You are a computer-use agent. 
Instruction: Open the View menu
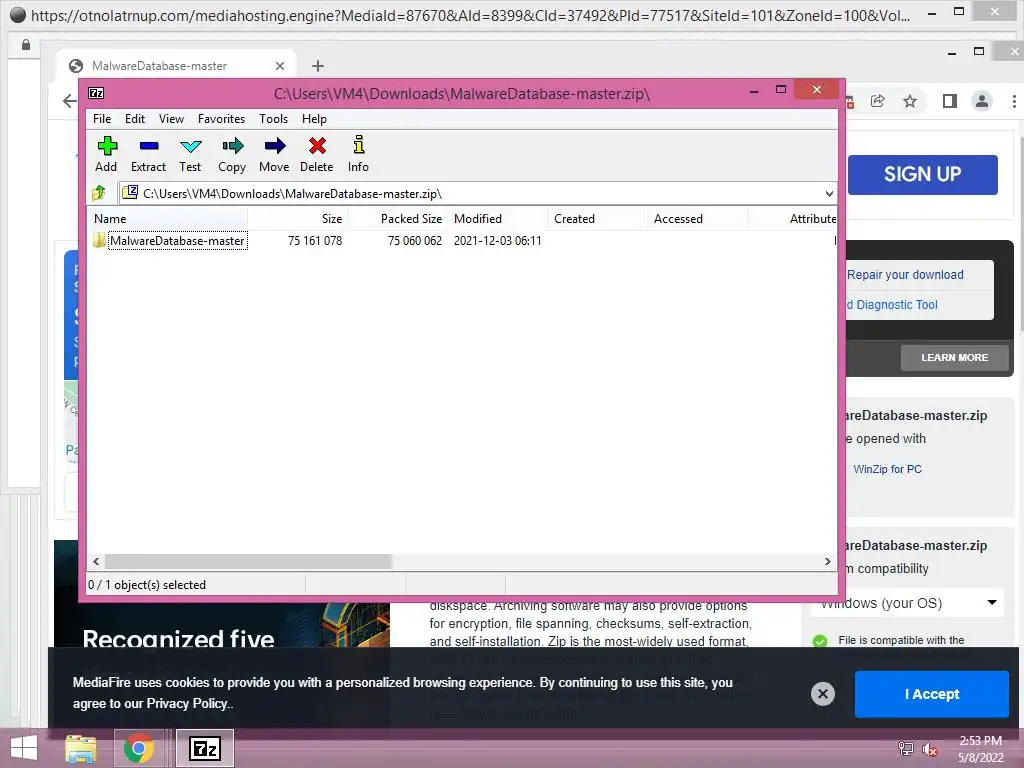171,119
